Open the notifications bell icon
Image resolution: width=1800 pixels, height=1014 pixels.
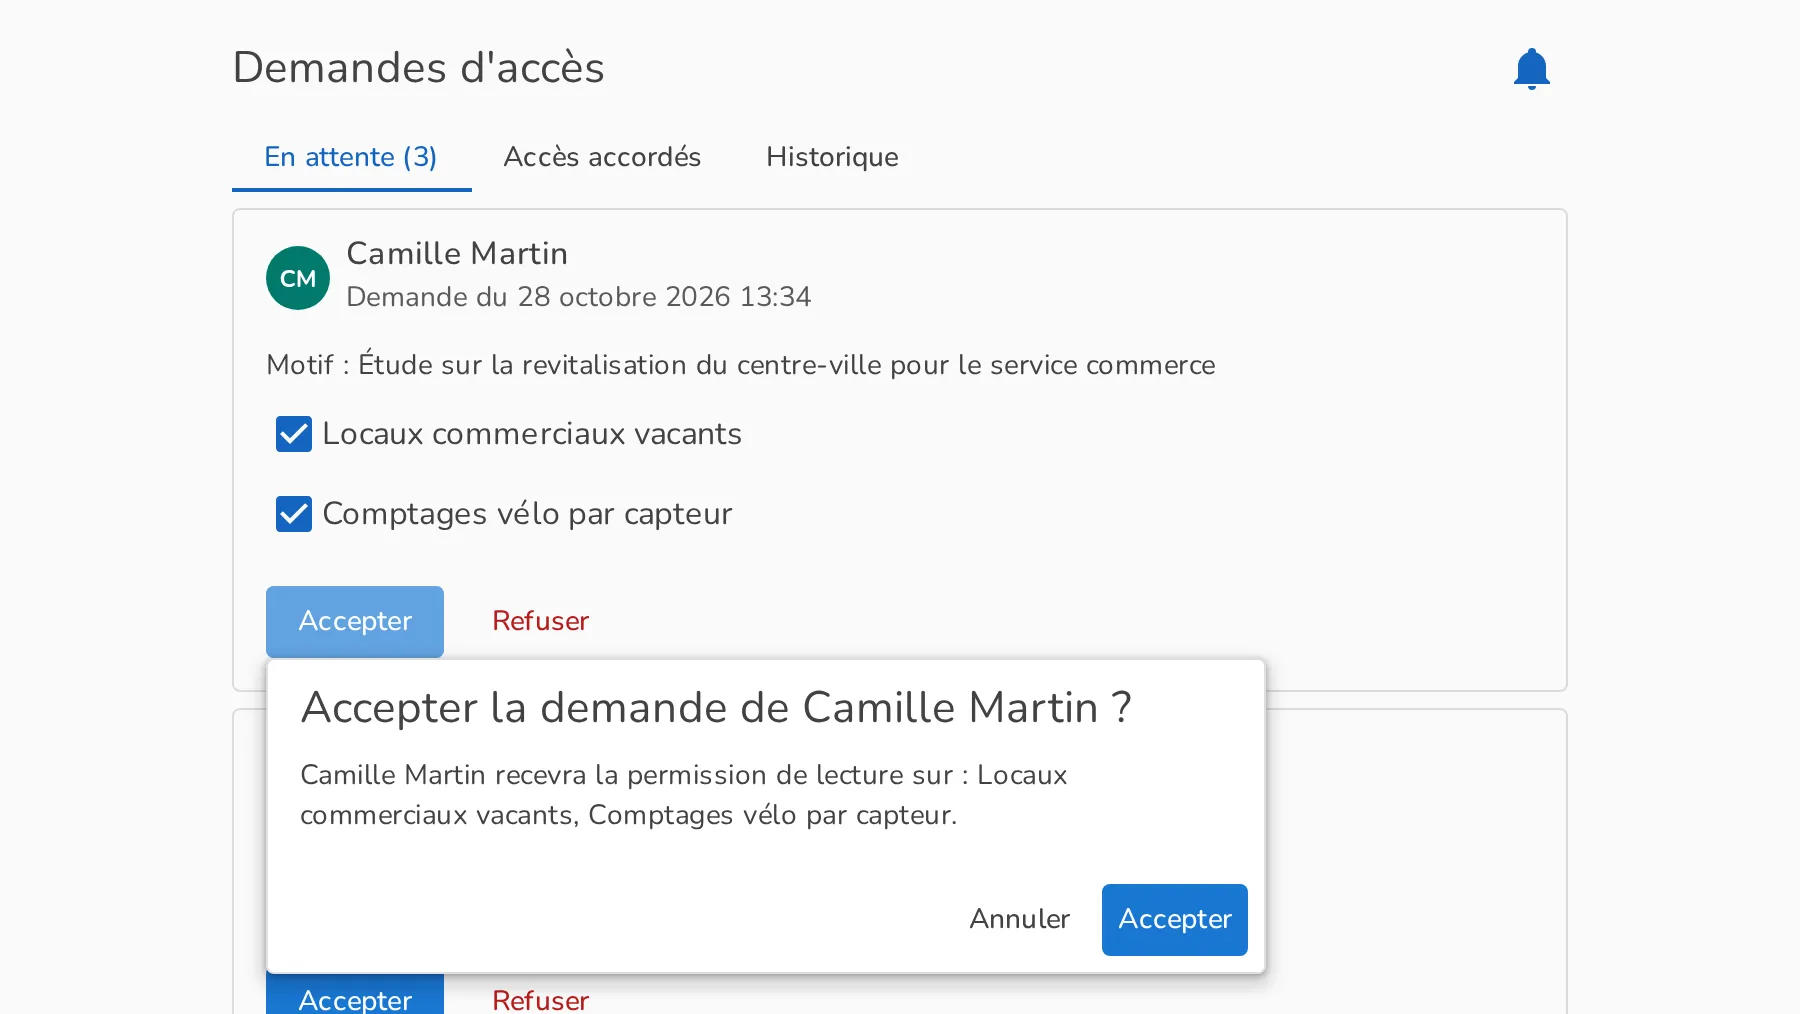tap(1531, 69)
